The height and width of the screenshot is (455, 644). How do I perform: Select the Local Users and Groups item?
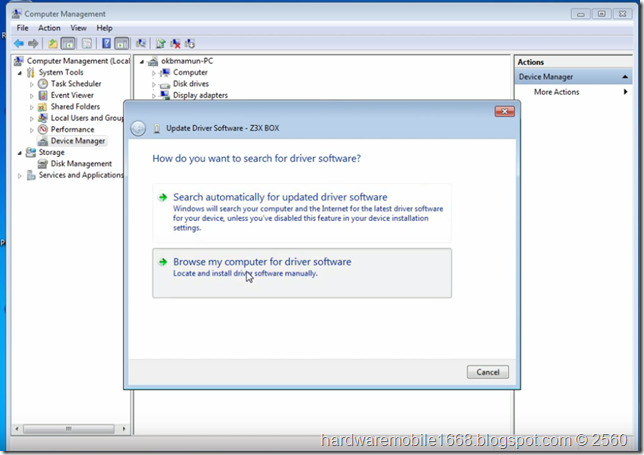[x=87, y=118]
